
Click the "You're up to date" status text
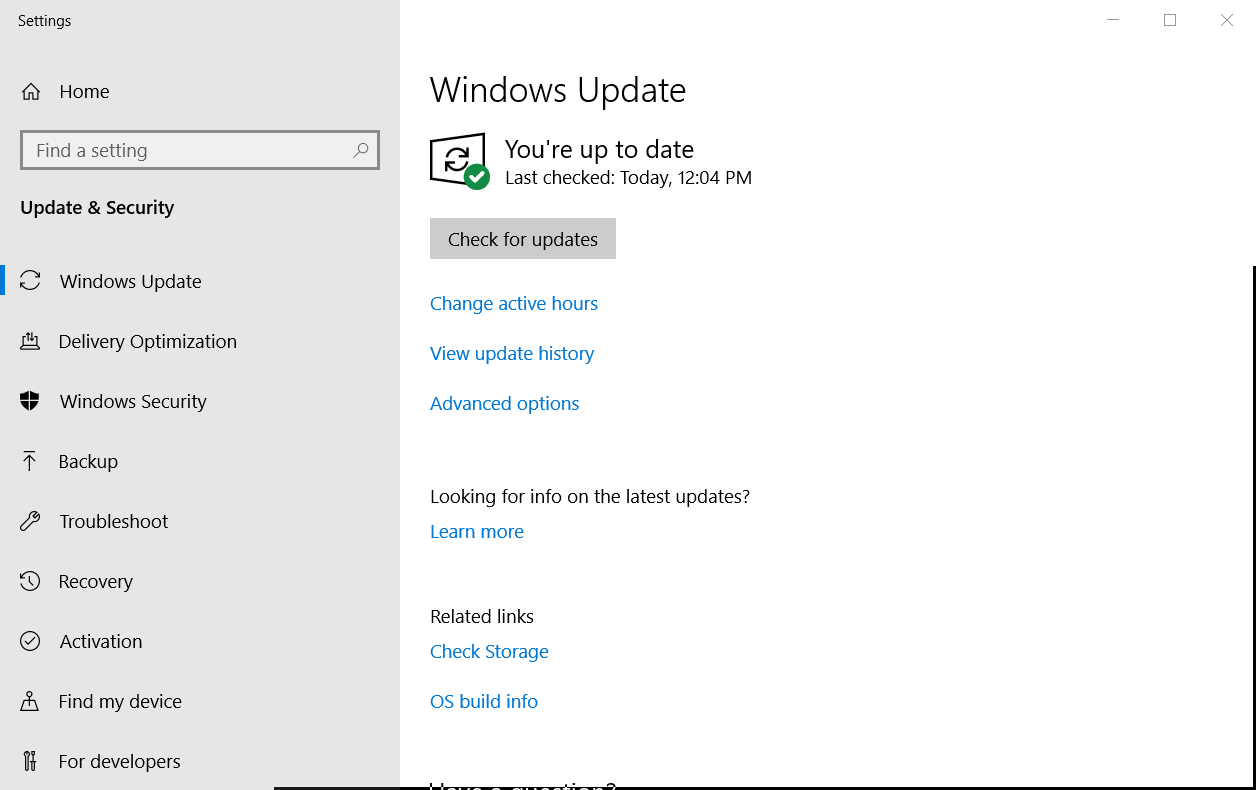point(599,149)
